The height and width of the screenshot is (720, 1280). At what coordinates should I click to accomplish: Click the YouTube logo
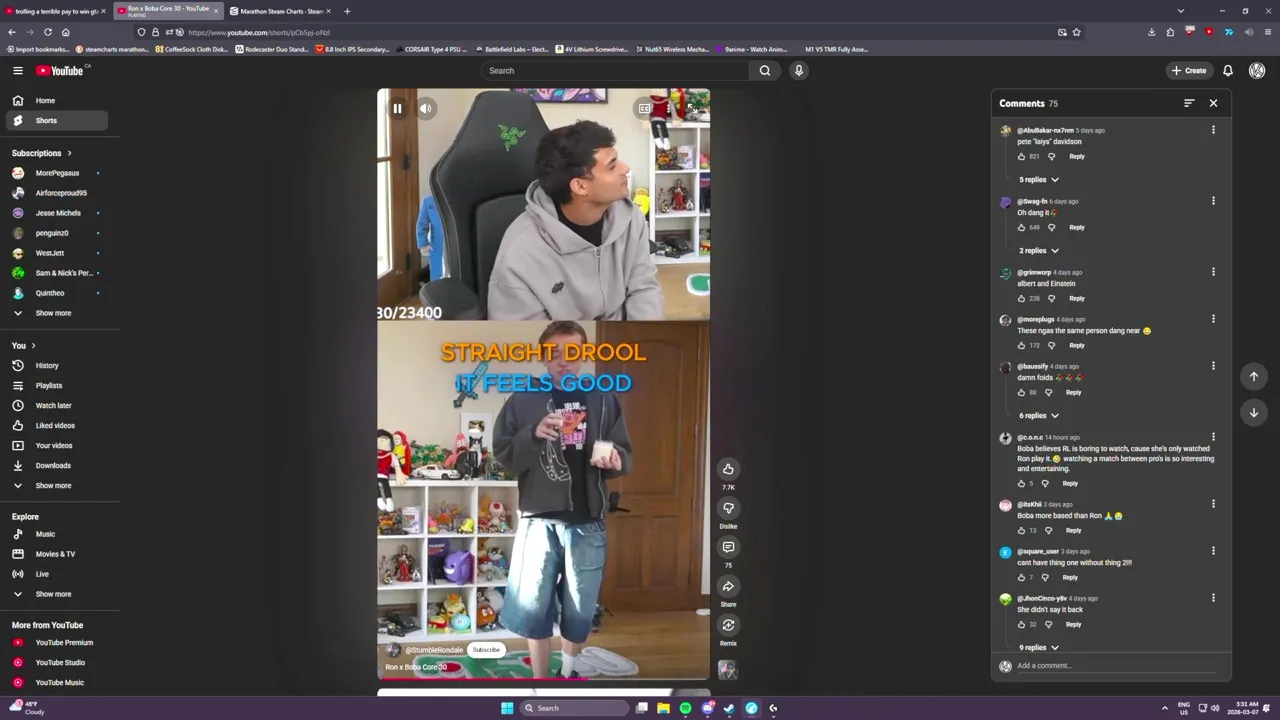(x=60, y=70)
